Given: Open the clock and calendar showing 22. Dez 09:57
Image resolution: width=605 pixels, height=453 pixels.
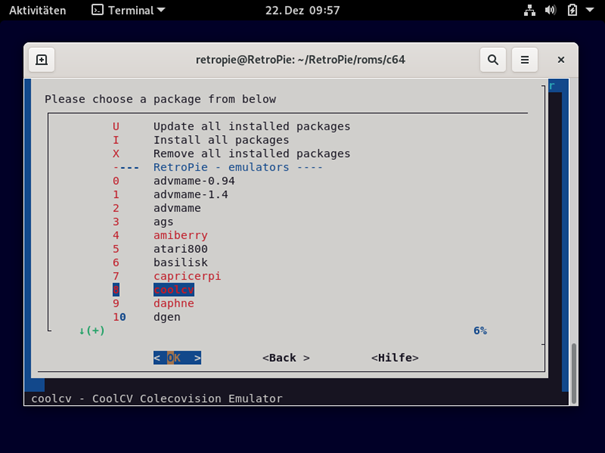Looking at the screenshot, I should 302,10.
